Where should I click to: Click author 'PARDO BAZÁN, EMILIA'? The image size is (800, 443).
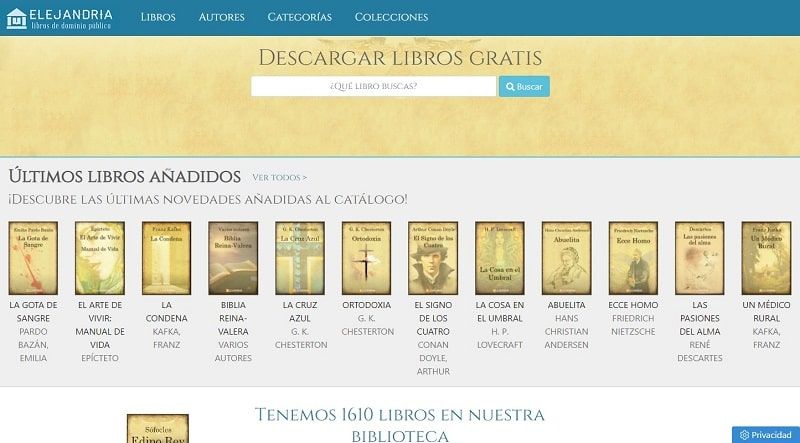click(33, 344)
